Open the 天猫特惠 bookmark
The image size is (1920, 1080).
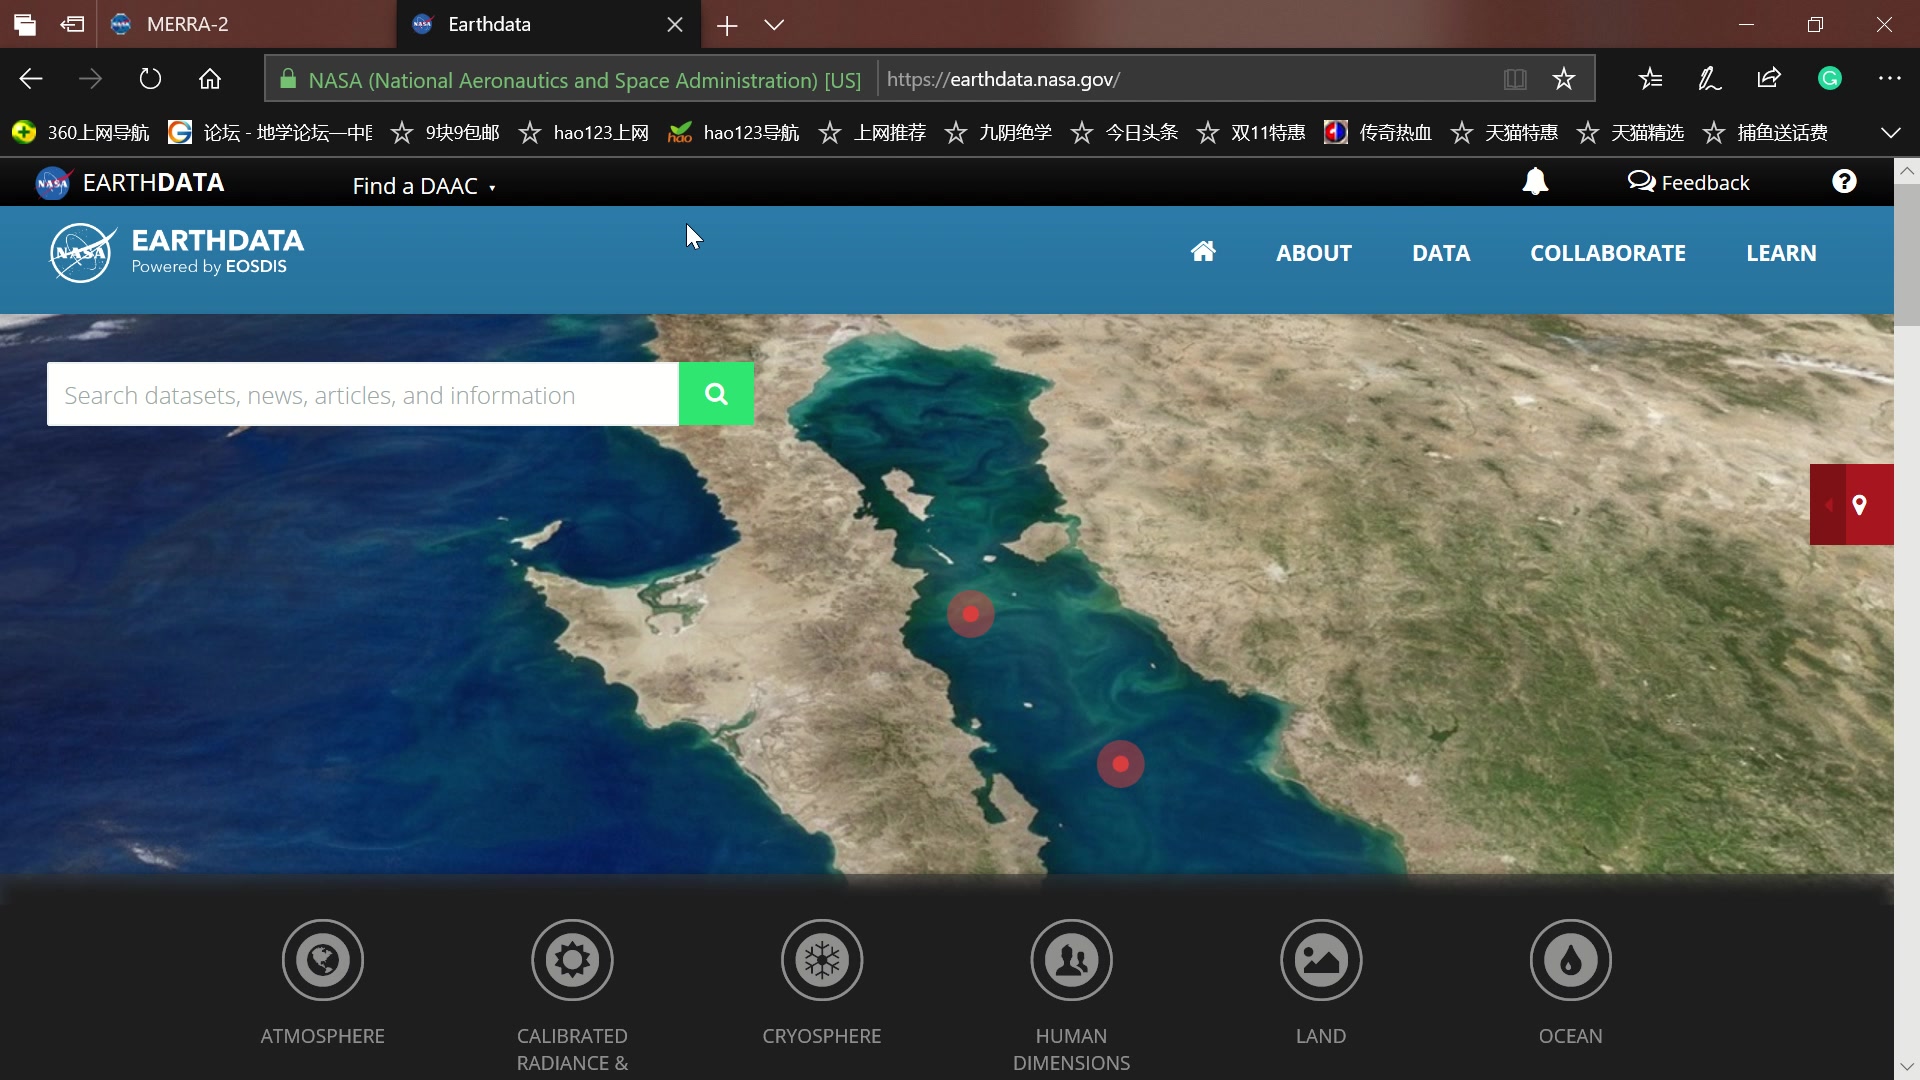point(1504,132)
